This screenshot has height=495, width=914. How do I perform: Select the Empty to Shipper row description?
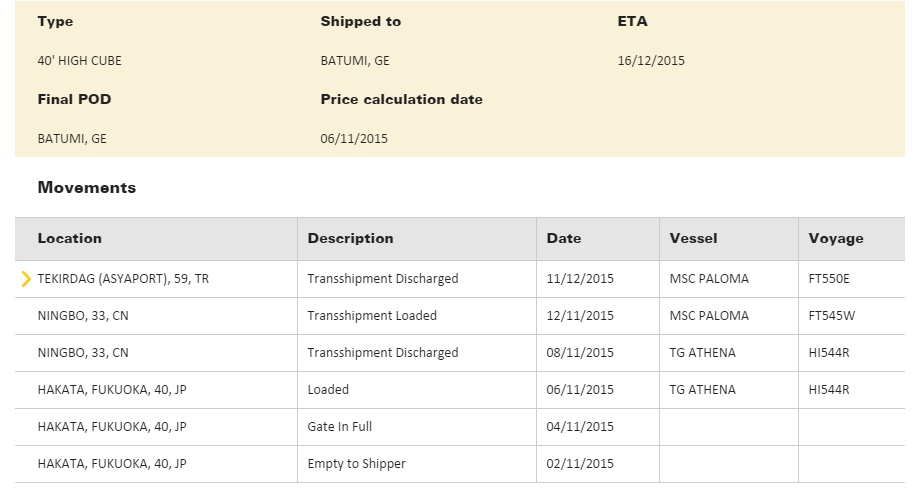coord(356,464)
